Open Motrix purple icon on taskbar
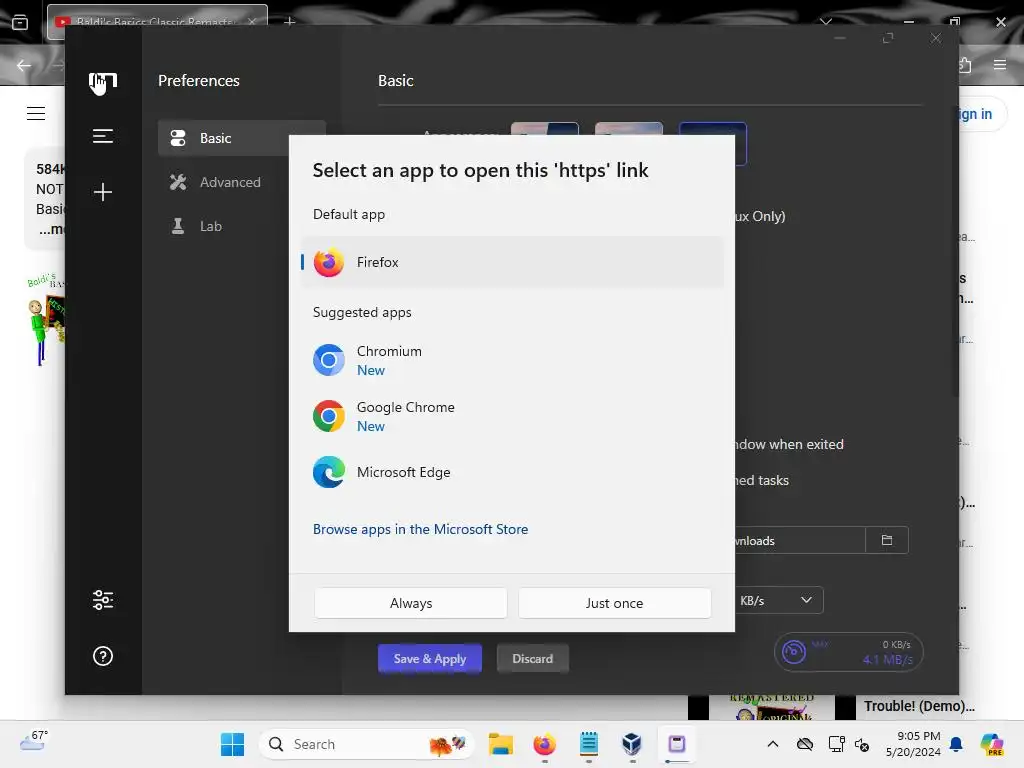 pos(677,744)
